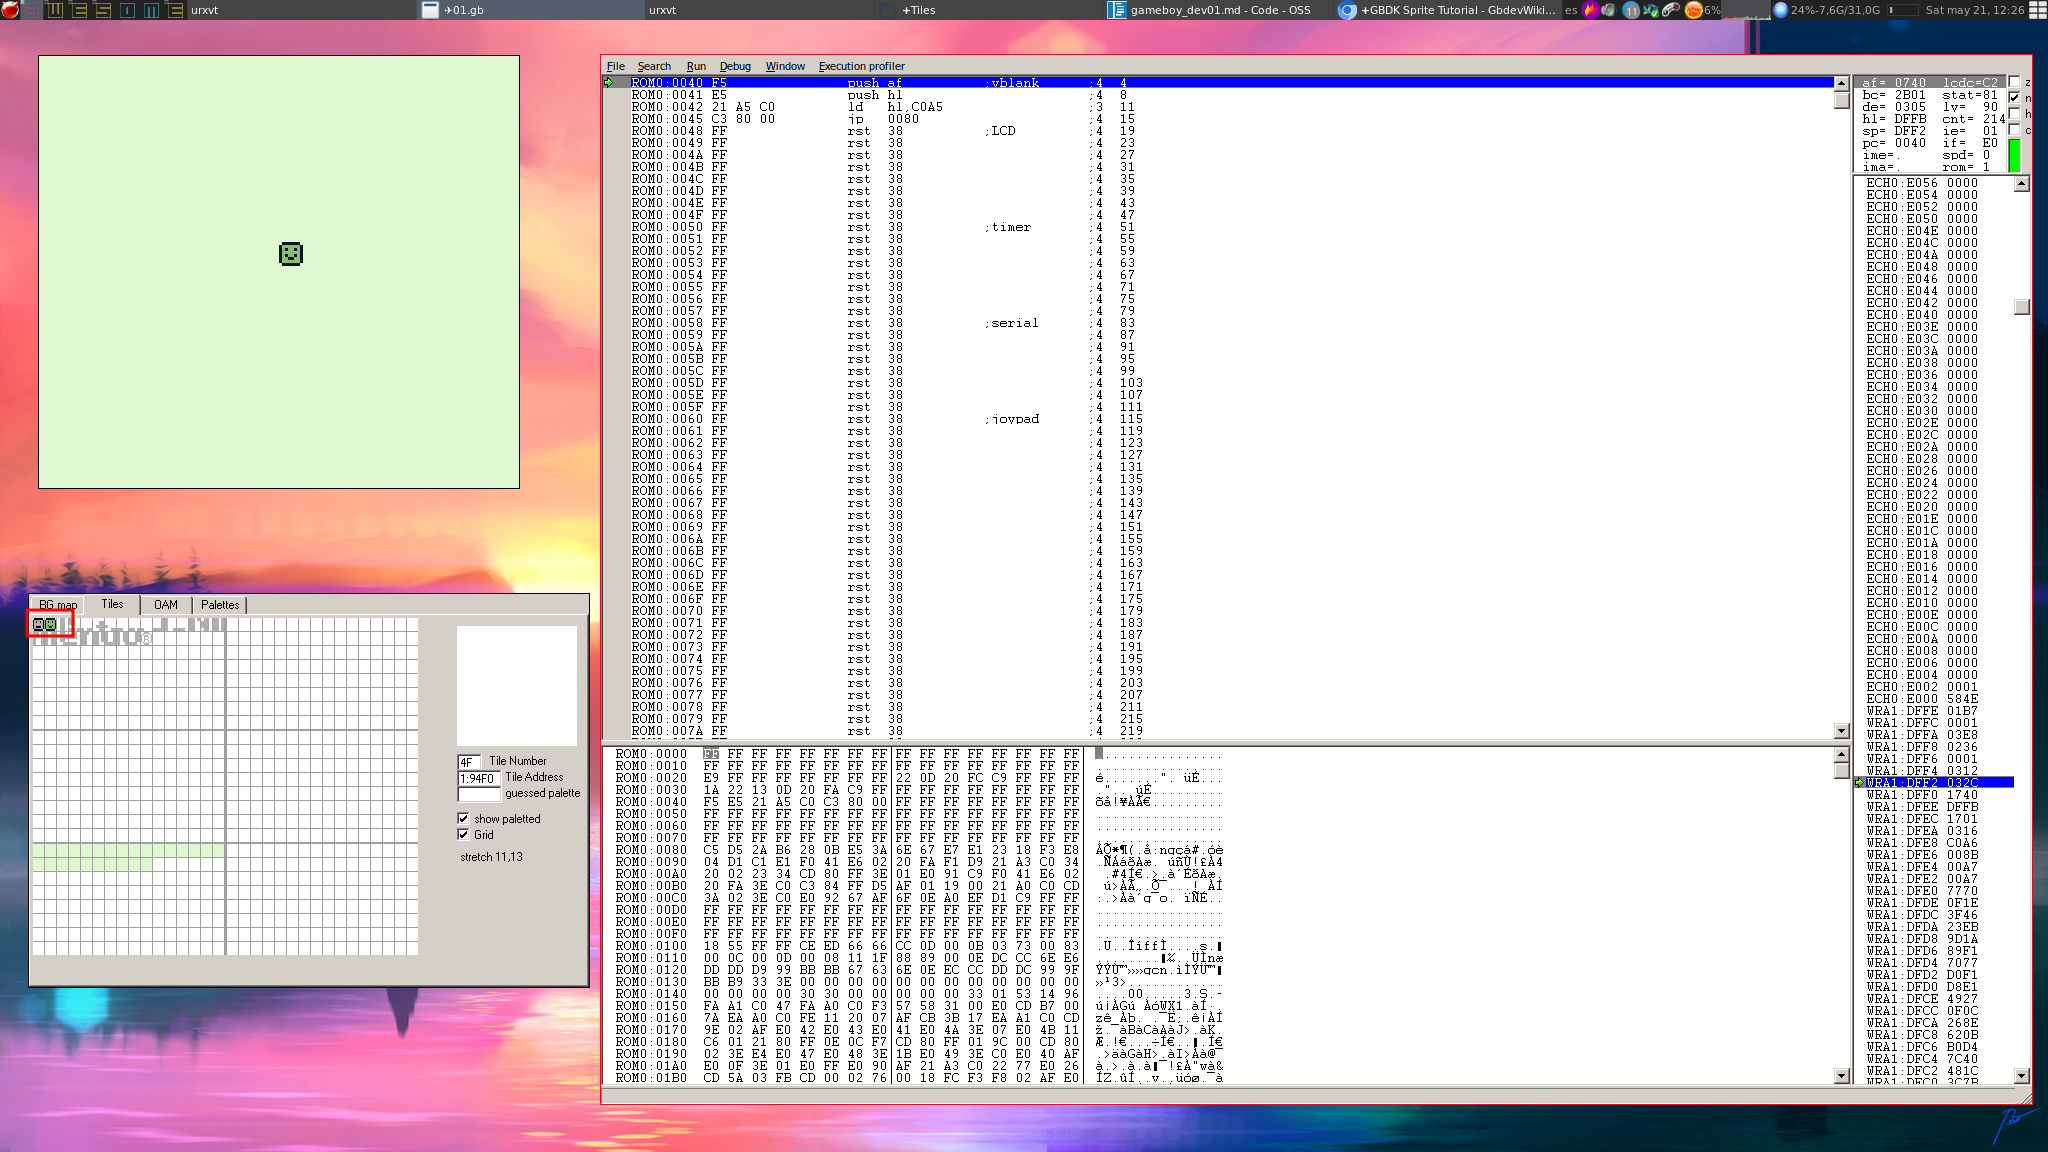Click the FreeBSD logo launcher icon
Screen dimensions: 2048x1152
pos(10,10)
